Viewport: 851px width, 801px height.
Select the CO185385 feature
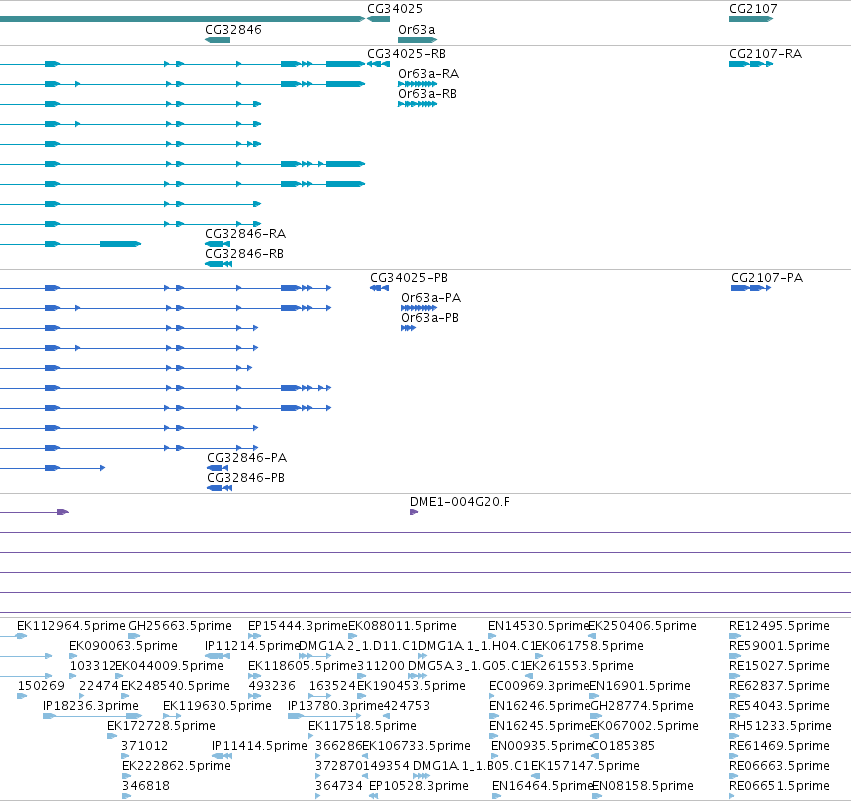[x=593, y=756]
